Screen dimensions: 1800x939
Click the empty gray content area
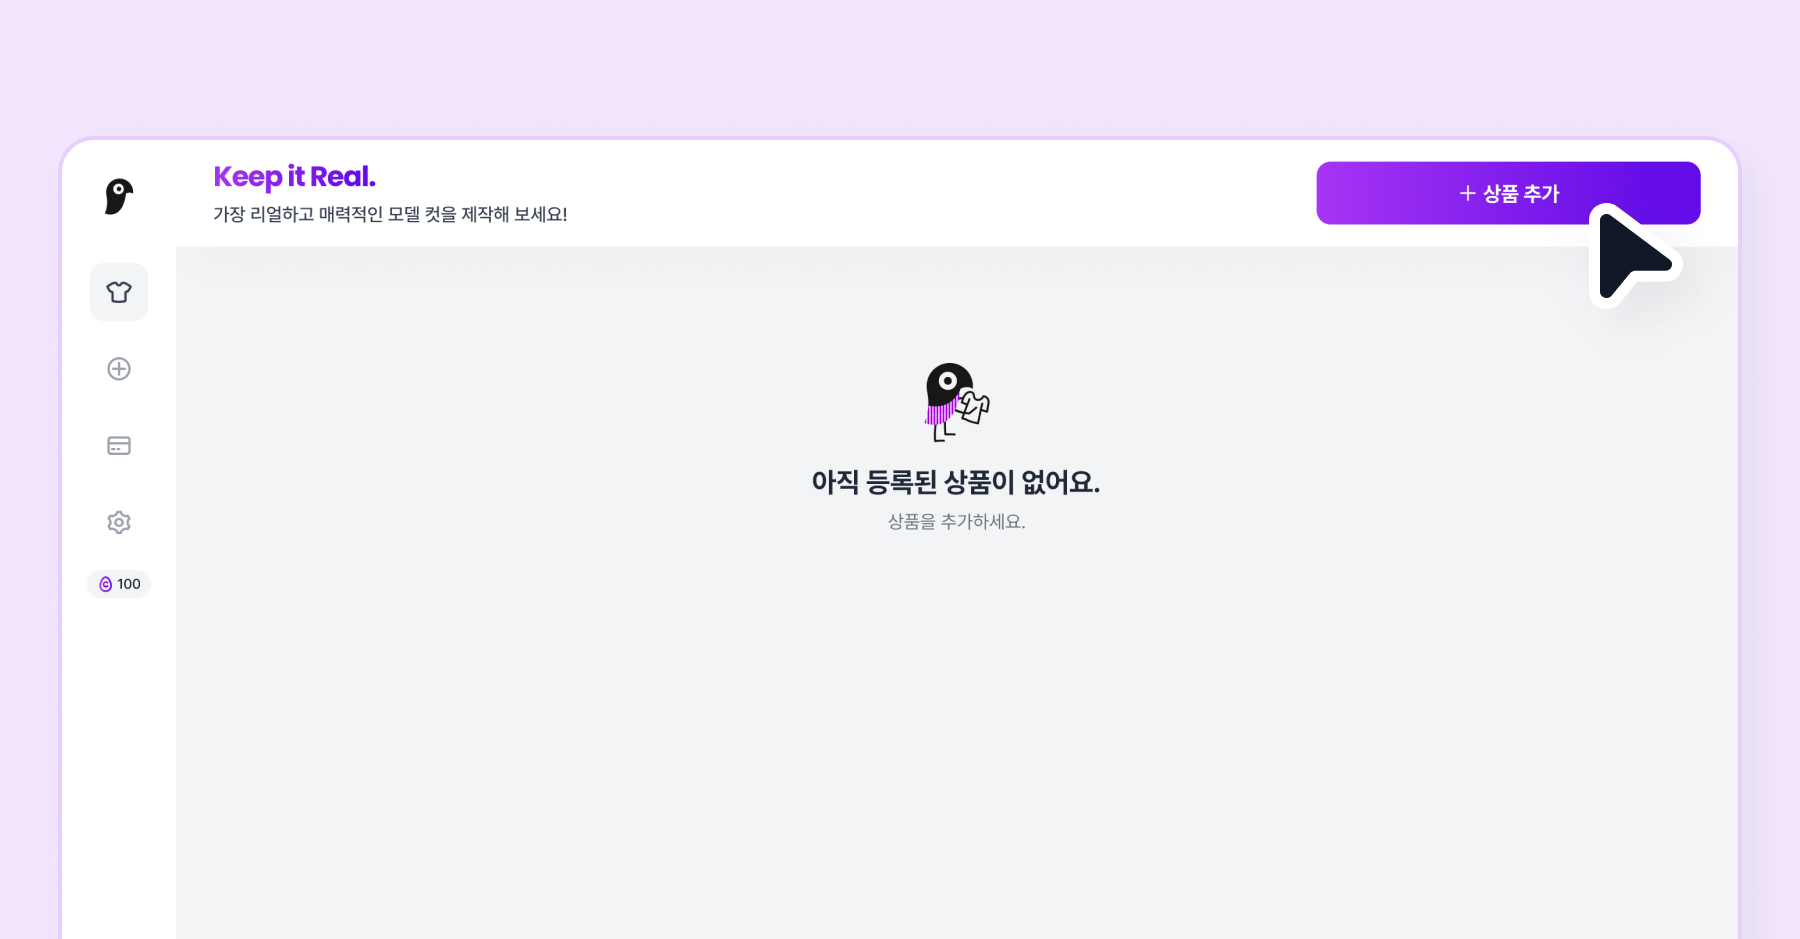coord(956,730)
